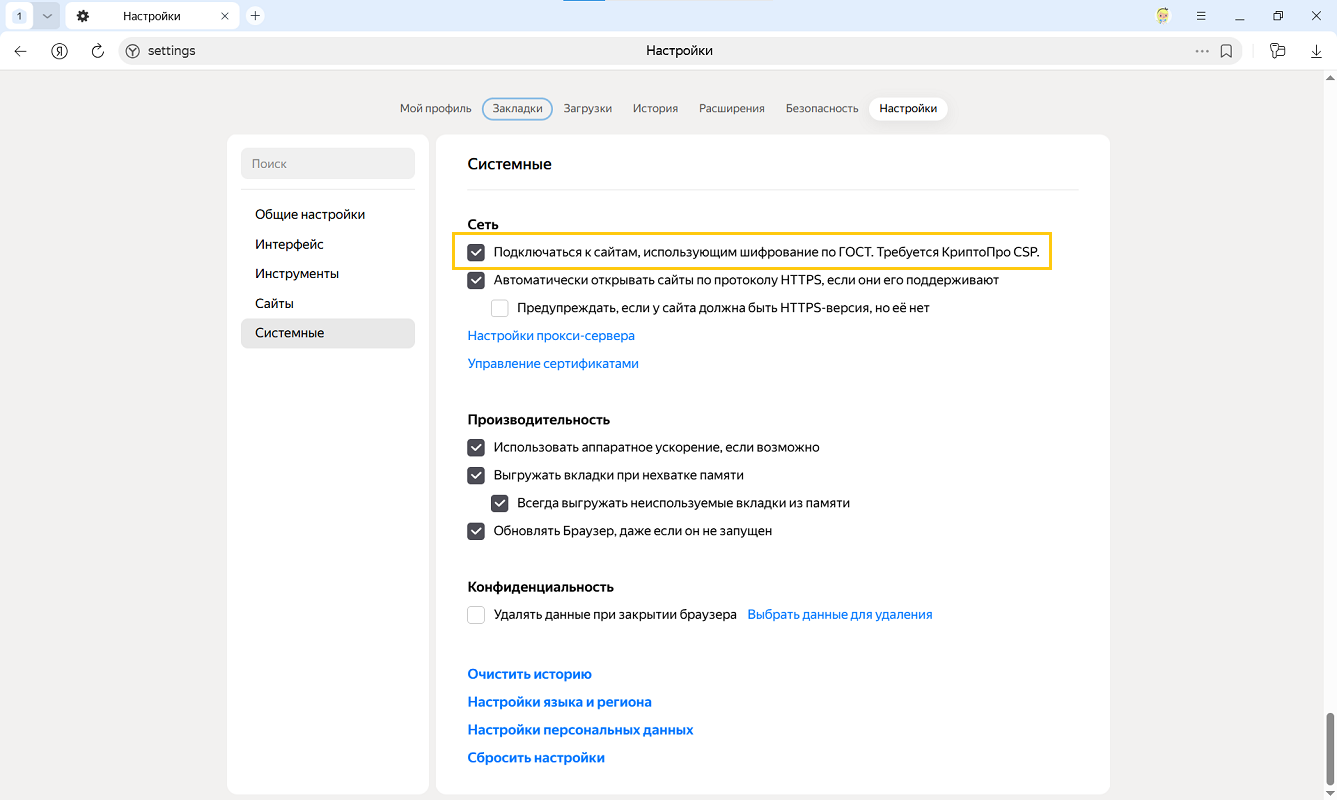Open a new tab with the plus button

255,16
